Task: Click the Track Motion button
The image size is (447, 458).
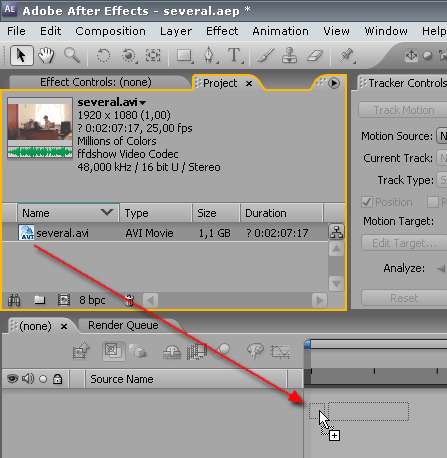Action: click(403, 110)
